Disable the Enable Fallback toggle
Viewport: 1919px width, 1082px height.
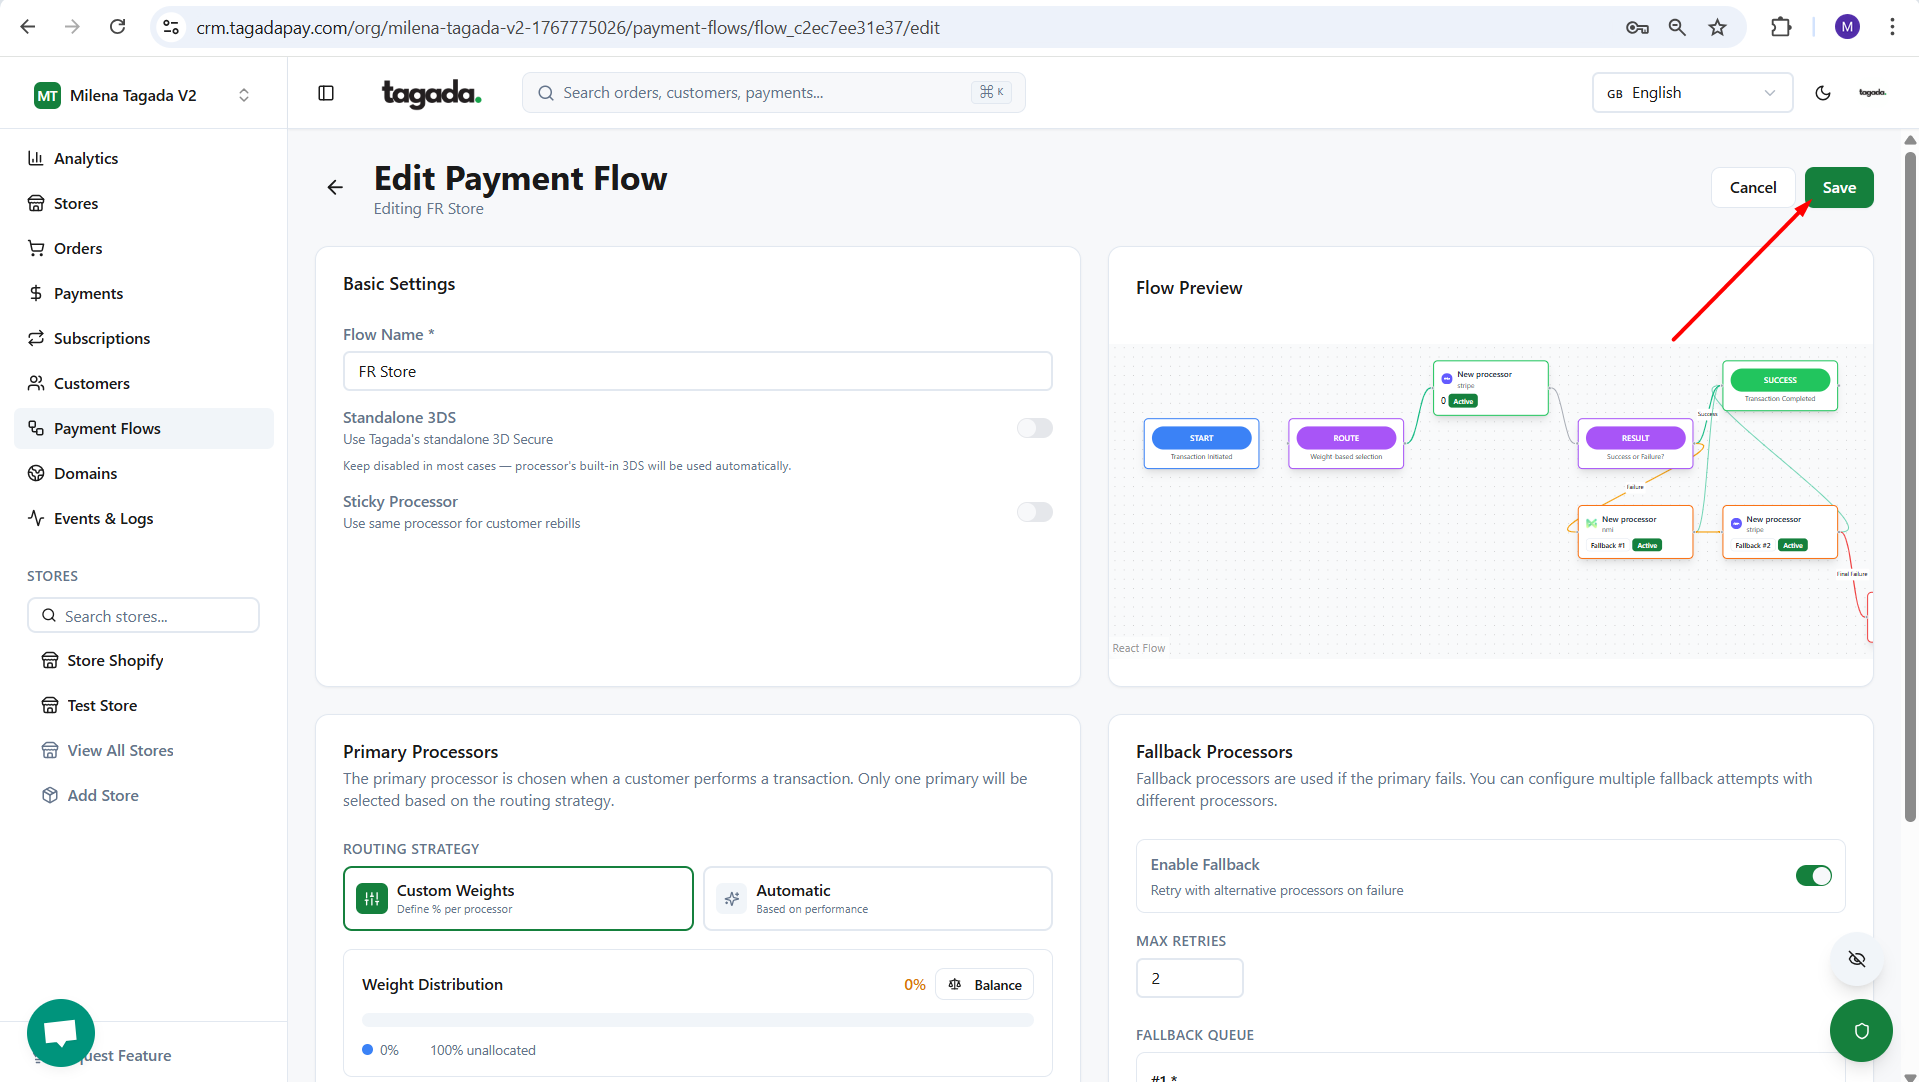(x=1813, y=876)
